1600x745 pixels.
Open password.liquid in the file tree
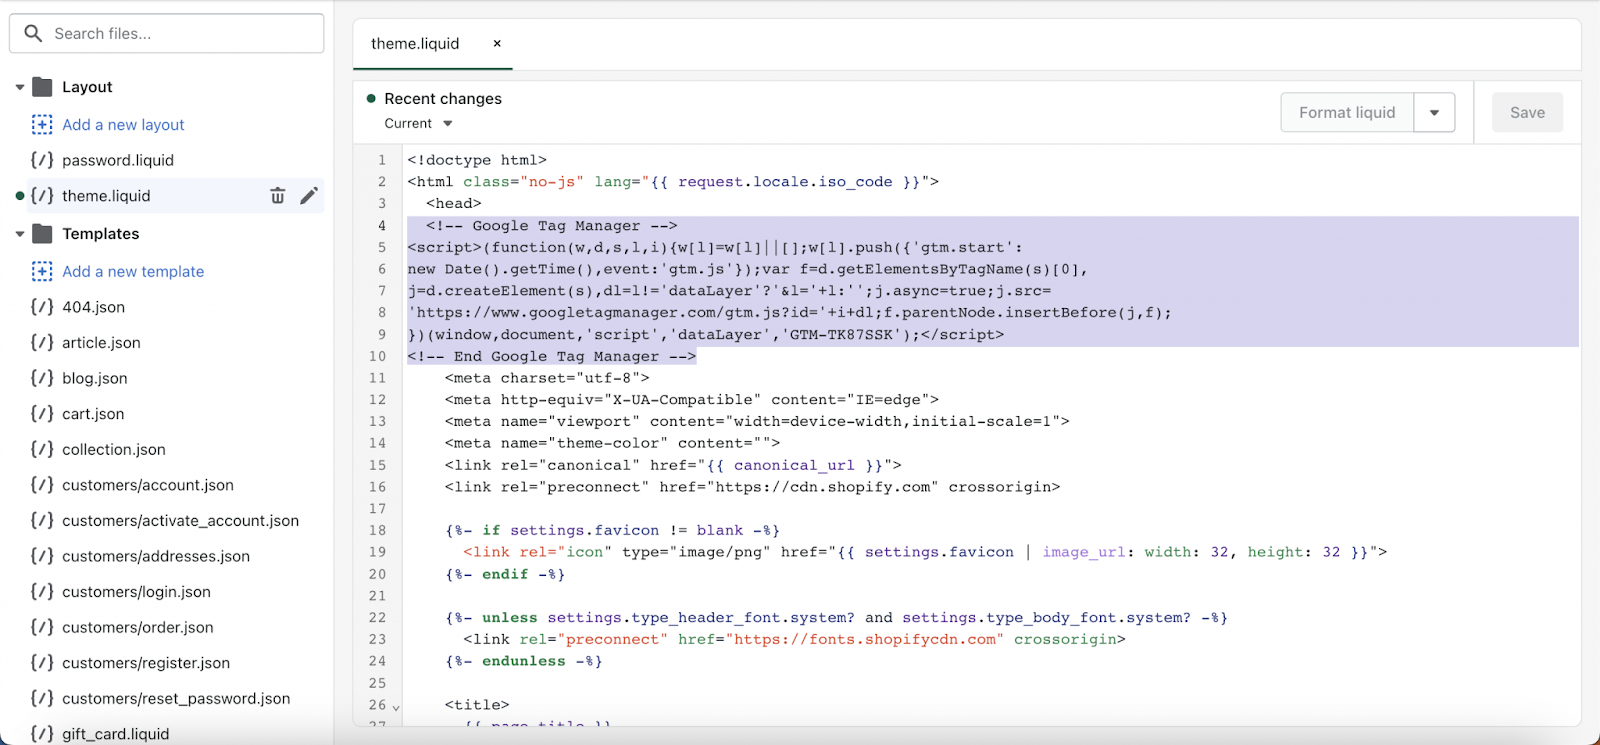click(x=118, y=160)
